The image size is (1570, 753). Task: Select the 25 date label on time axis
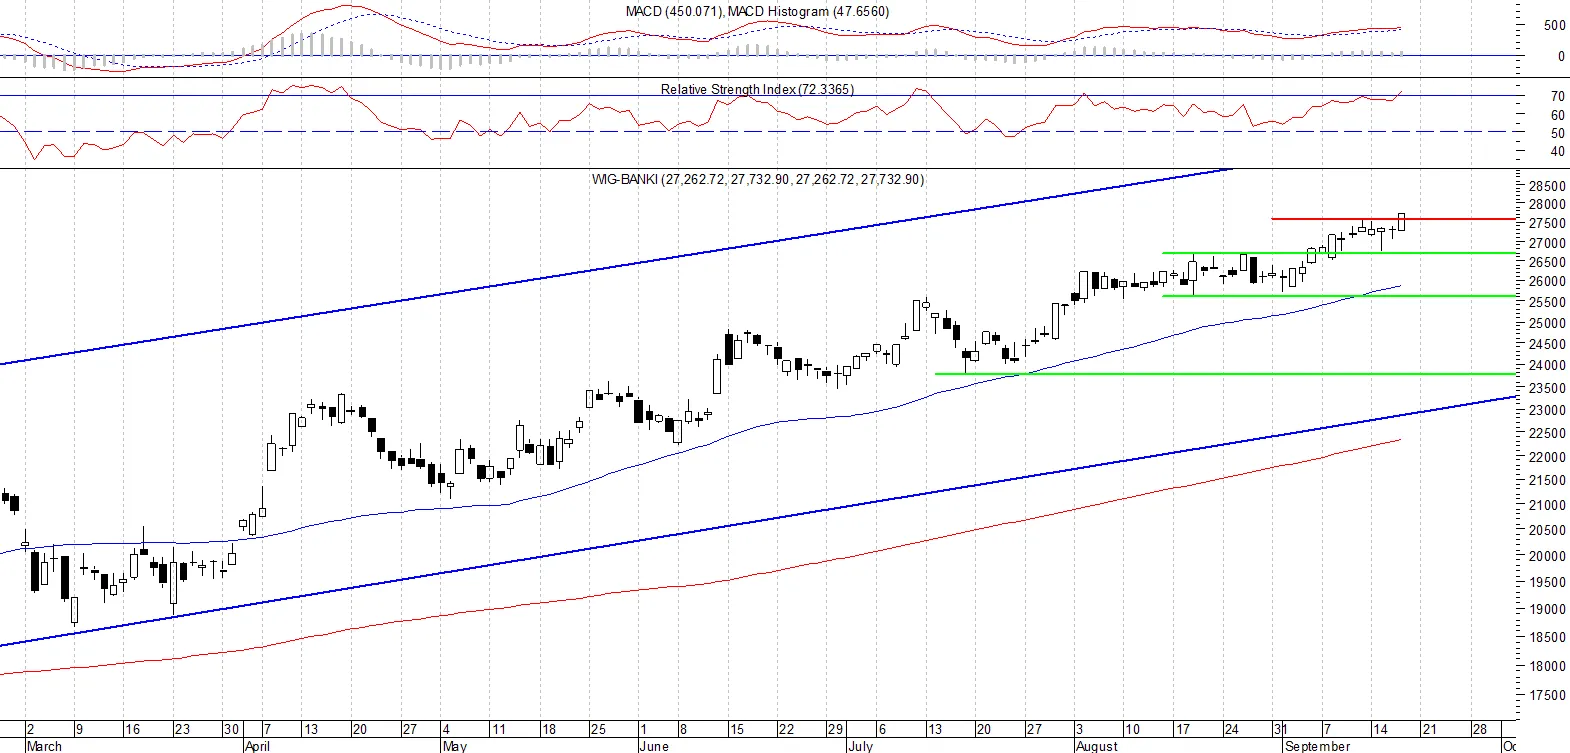pyautogui.click(x=598, y=730)
